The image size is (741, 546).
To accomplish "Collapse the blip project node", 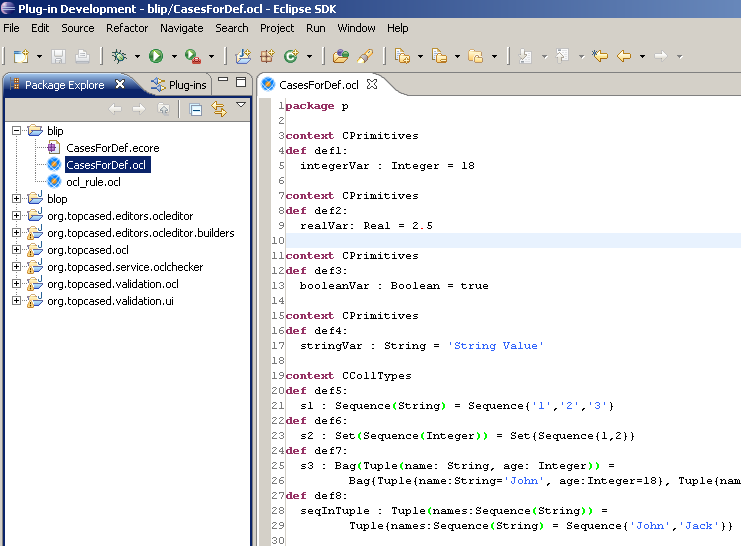I will click(17, 130).
